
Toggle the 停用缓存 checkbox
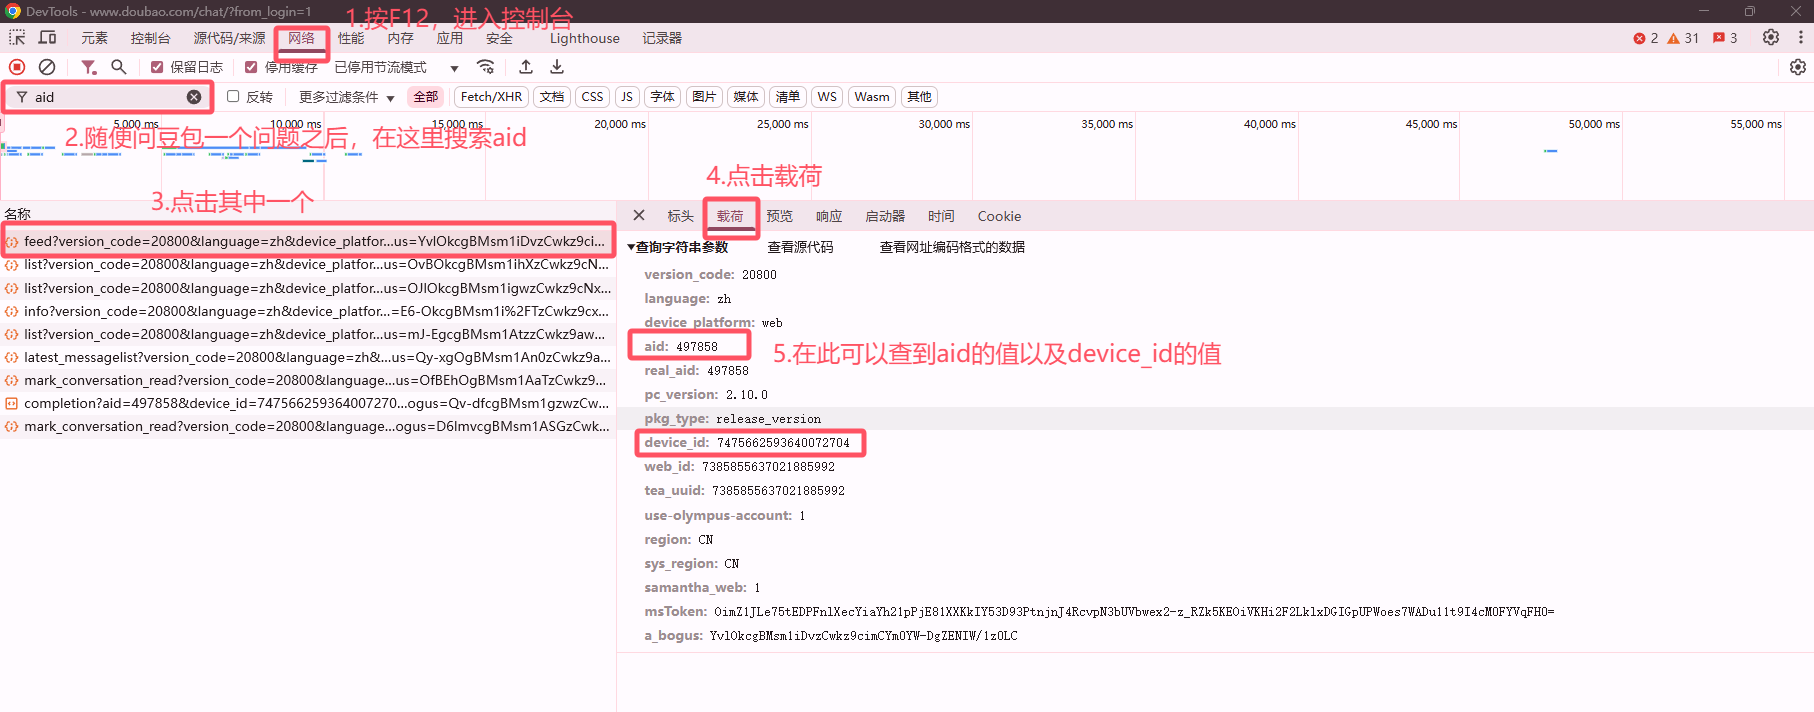[x=251, y=67]
